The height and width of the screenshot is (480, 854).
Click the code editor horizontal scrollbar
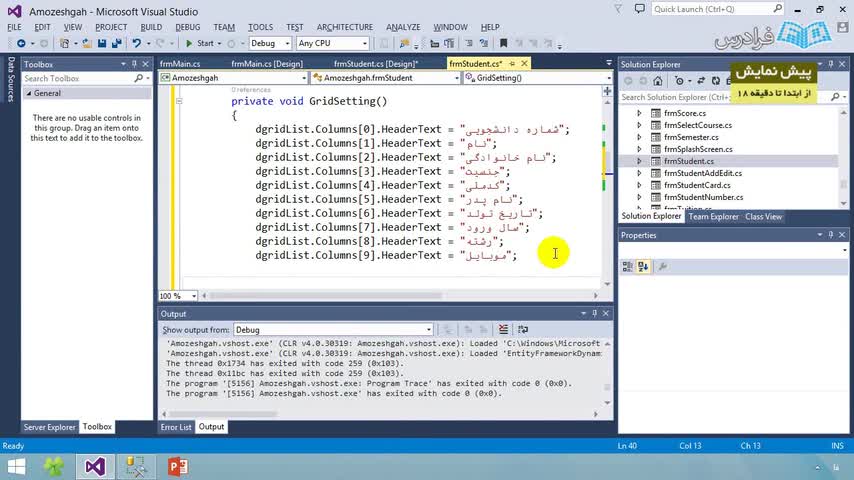(x=327, y=296)
